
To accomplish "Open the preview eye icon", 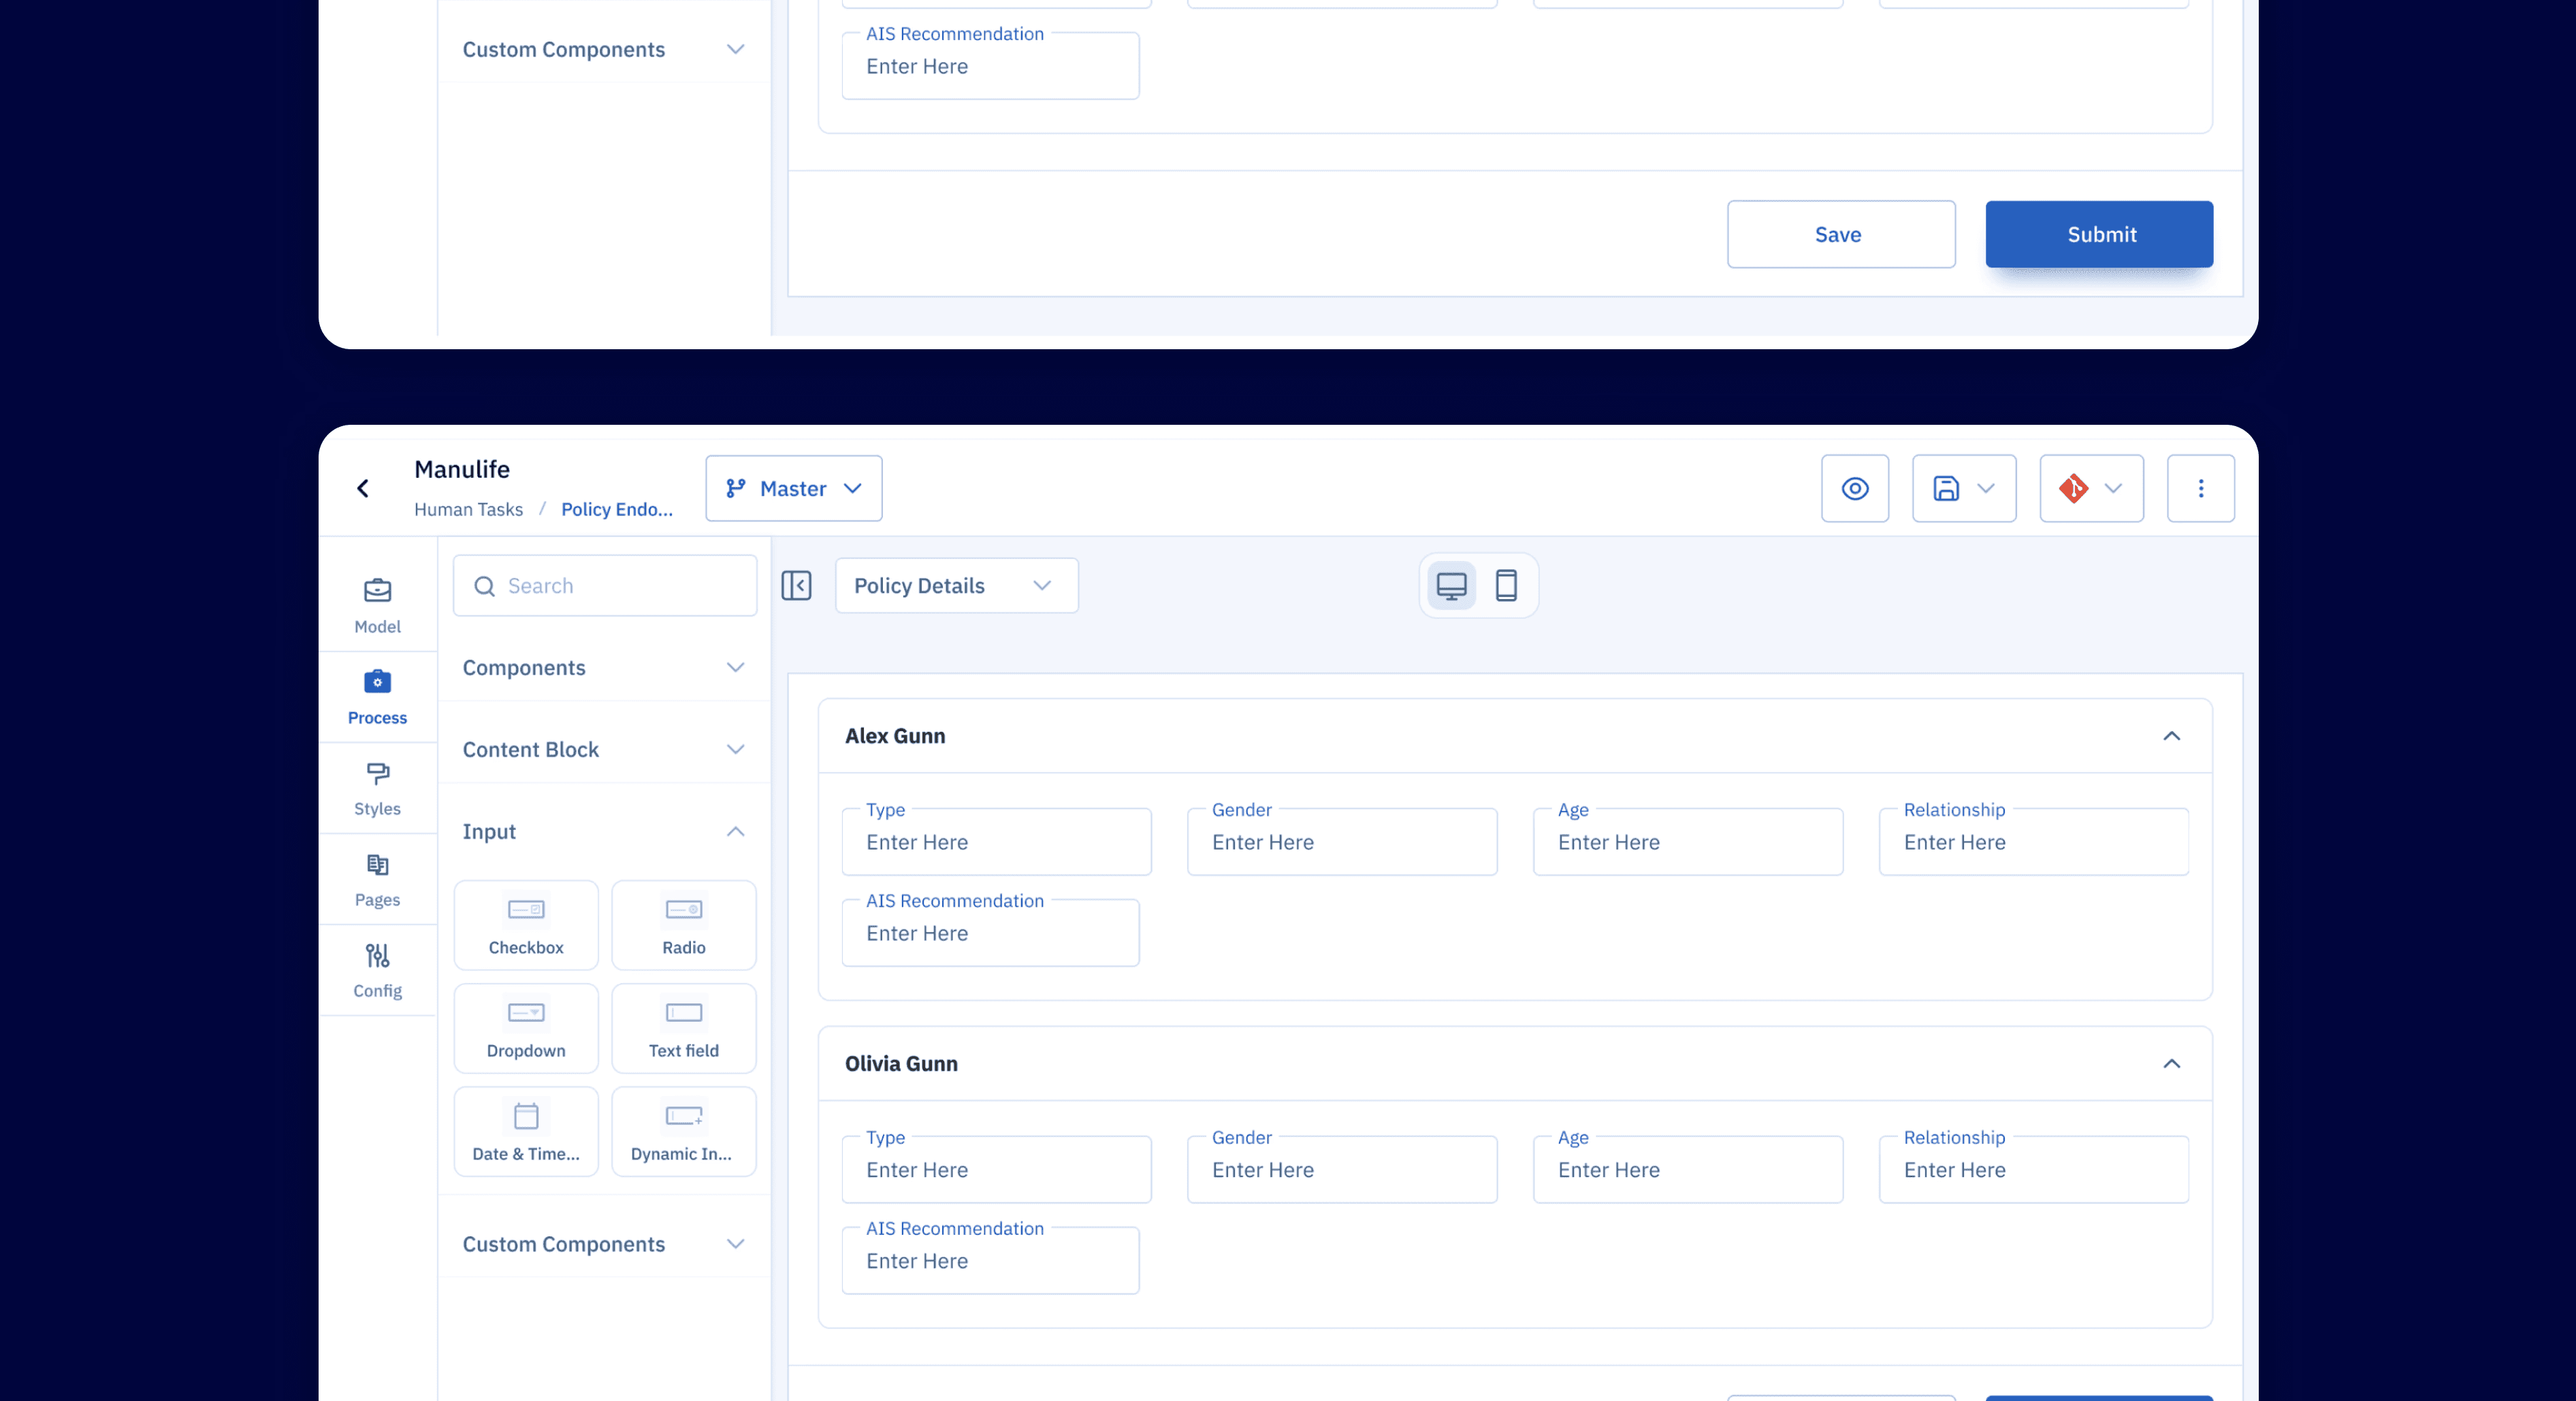I will coord(1854,488).
